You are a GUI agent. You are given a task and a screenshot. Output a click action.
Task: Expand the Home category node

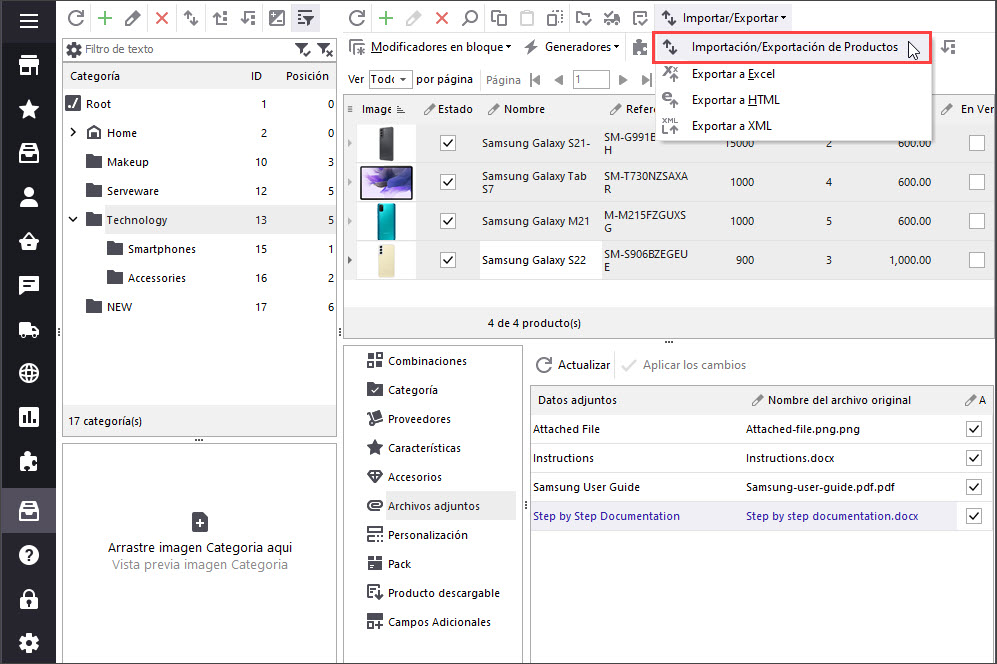click(73, 132)
